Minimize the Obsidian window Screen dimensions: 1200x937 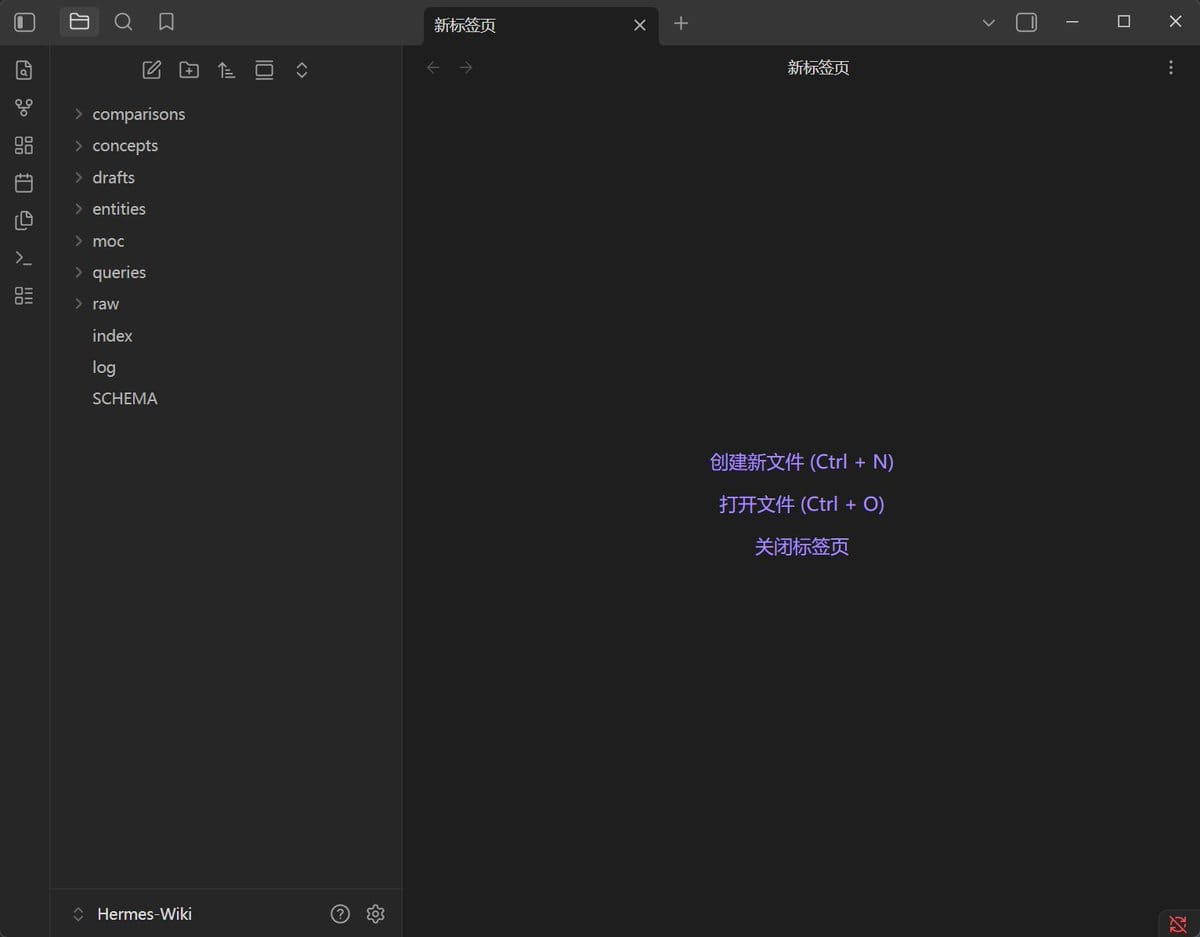point(1073,22)
